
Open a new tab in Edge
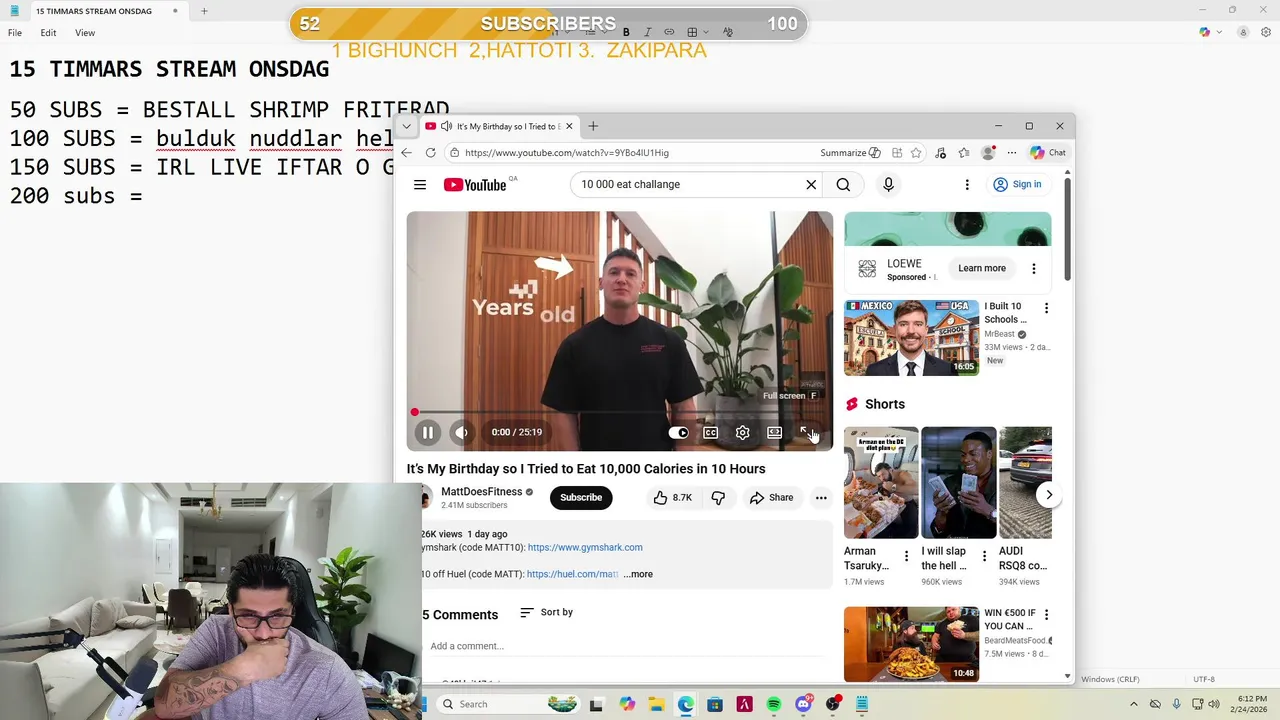(593, 126)
